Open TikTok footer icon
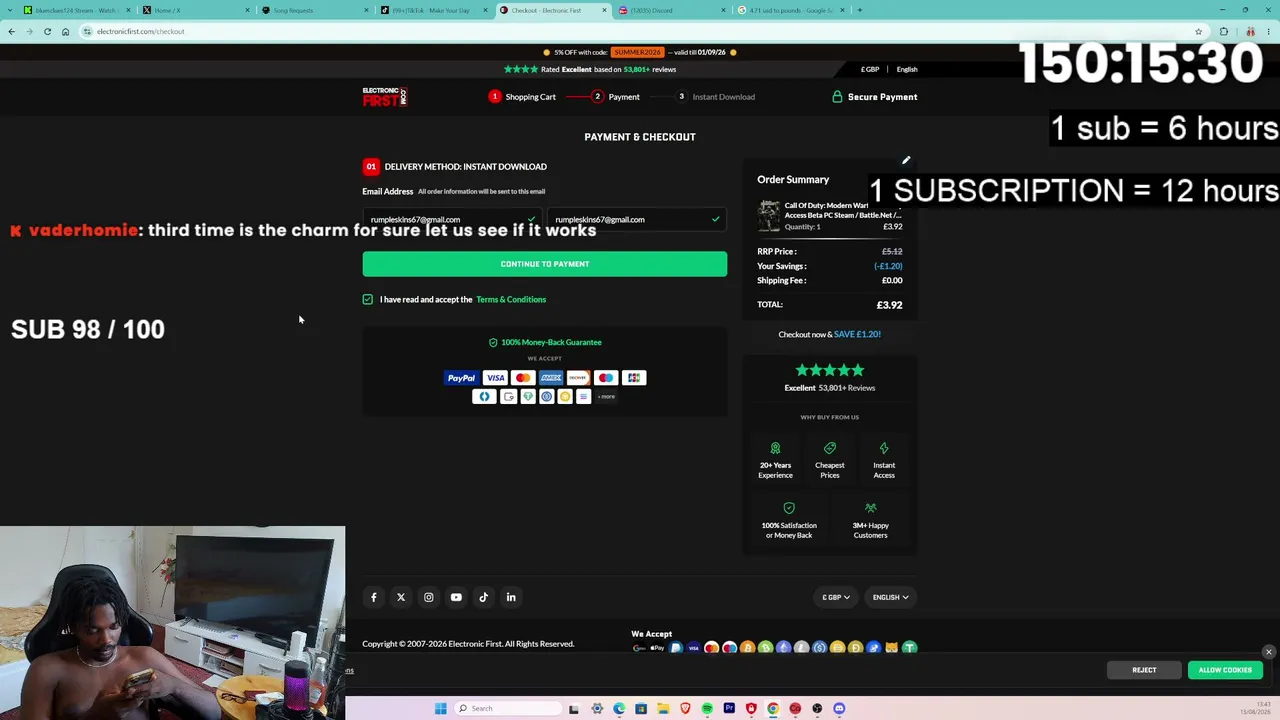This screenshot has width=1280, height=720. (x=483, y=597)
